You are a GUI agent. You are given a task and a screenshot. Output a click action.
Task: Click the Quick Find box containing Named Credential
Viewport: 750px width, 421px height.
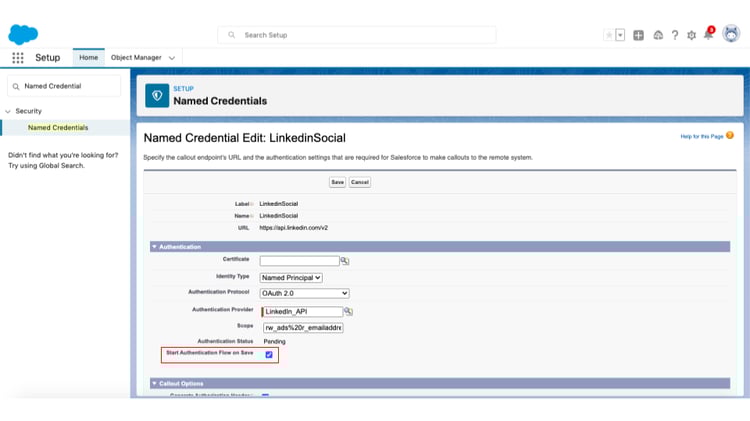[64, 86]
